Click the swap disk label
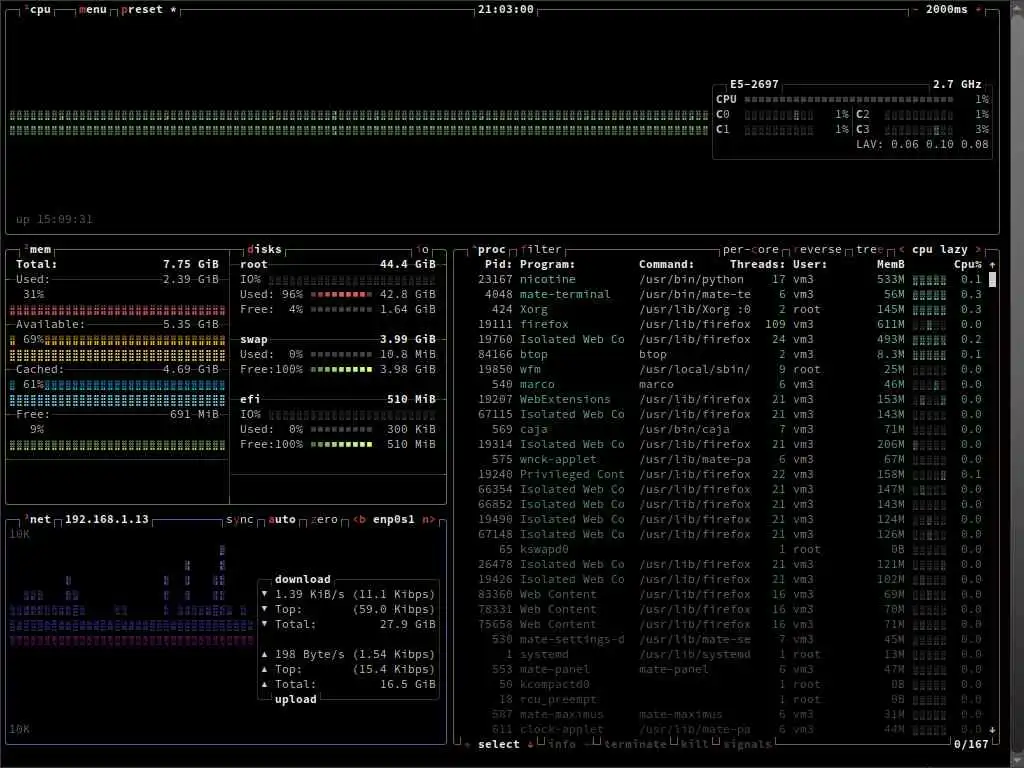This screenshot has height=768, width=1024. pyautogui.click(x=253, y=340)
